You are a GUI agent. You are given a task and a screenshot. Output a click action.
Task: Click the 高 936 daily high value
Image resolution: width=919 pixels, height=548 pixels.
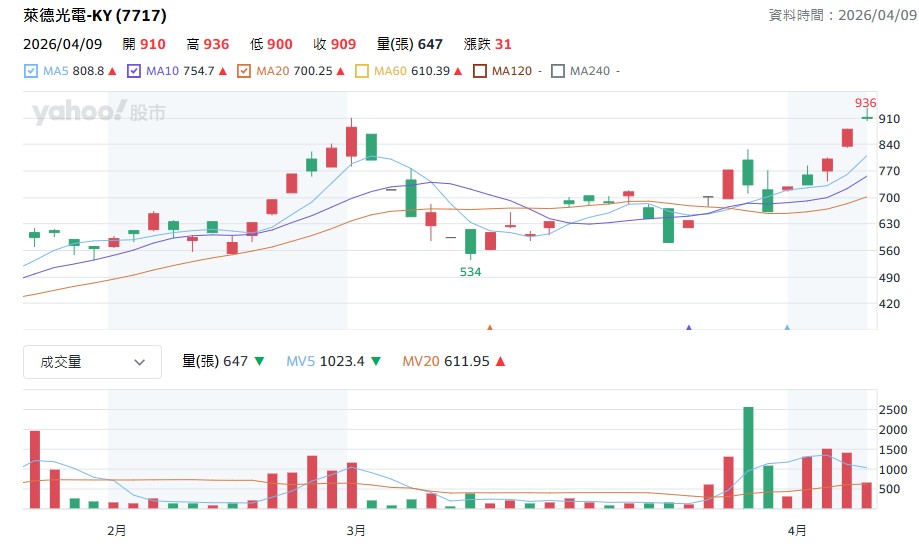coord(207,44)
